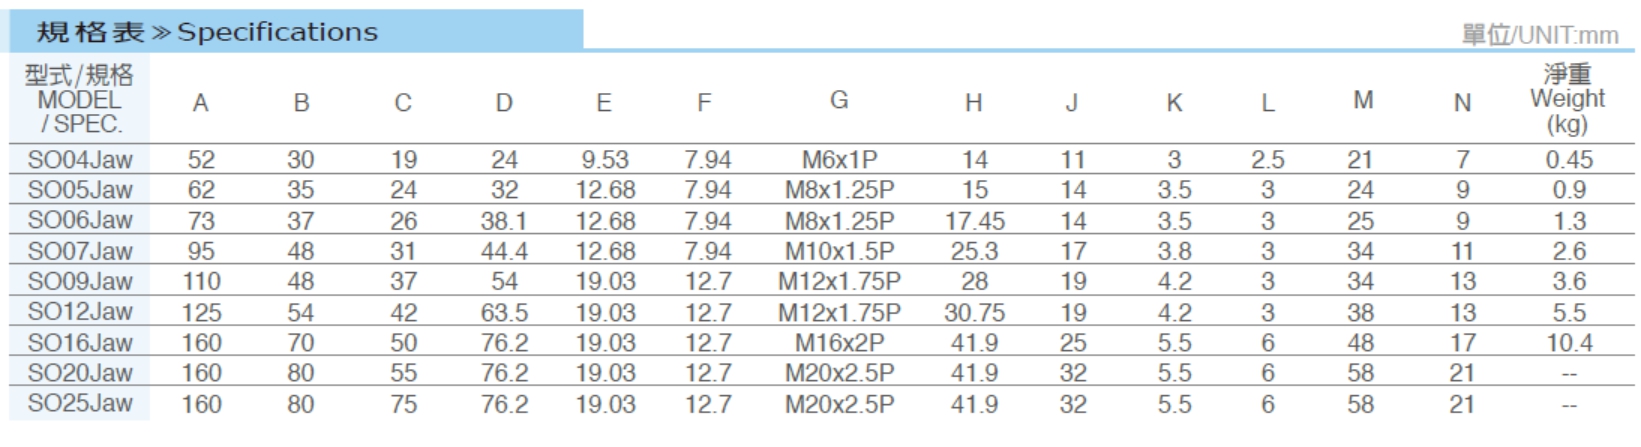This screenshot has width=1641, height=447.
Task: Select the 9.53 value in column E
Action: pos(605,160)
